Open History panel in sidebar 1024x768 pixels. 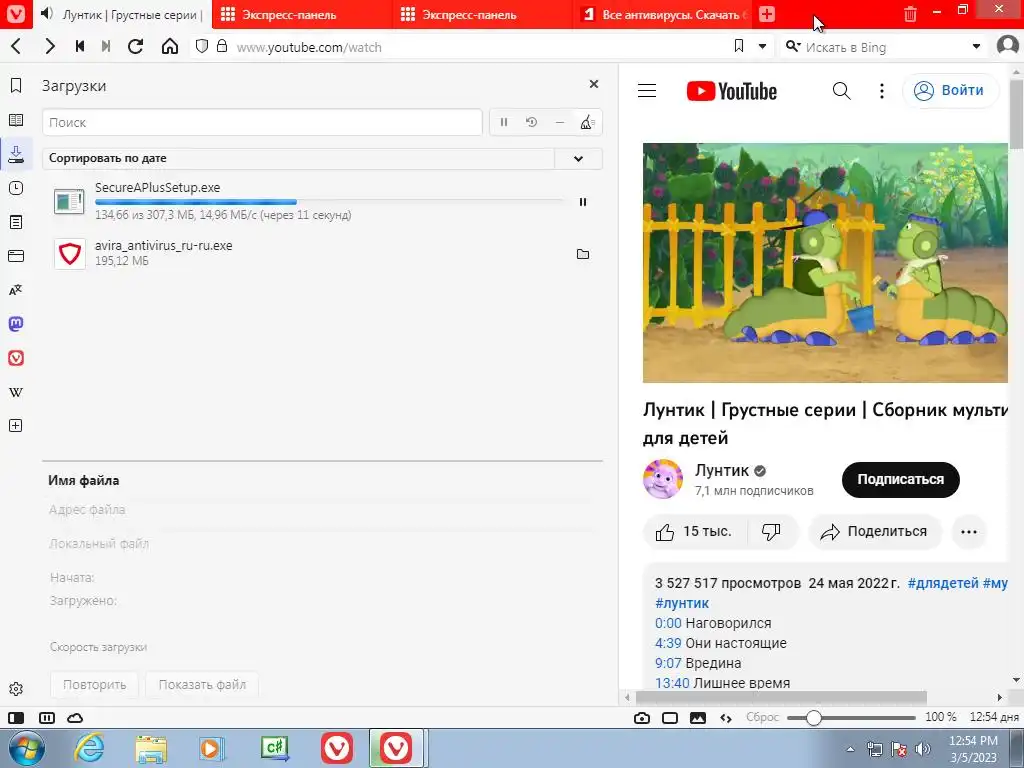coord(16,188)
